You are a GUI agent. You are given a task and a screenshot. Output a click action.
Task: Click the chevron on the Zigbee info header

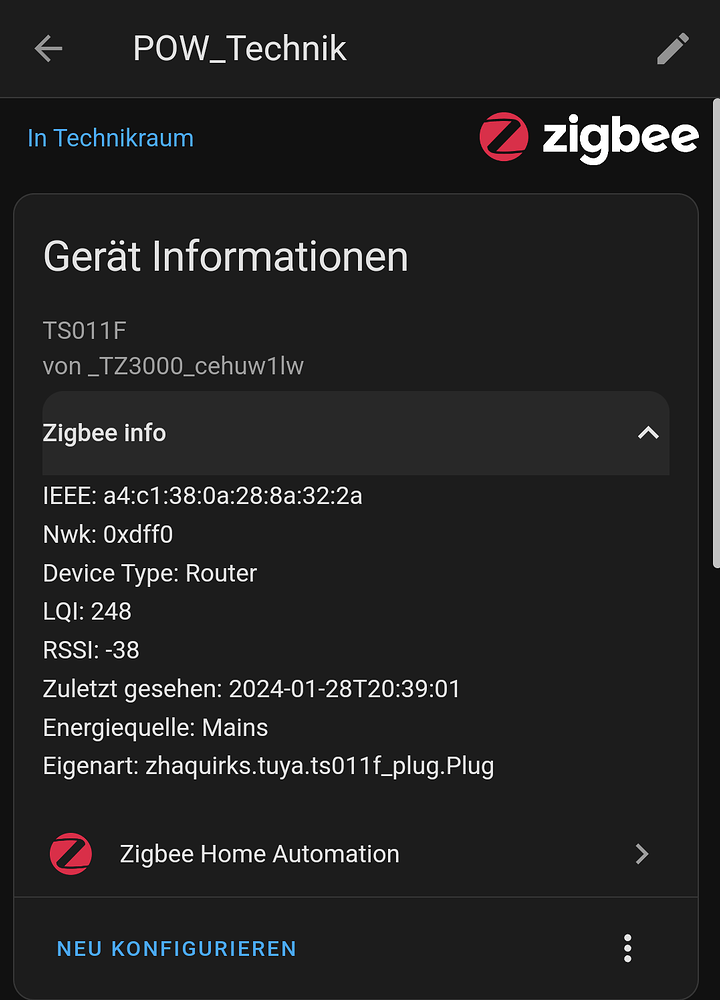tap(648, 433)
